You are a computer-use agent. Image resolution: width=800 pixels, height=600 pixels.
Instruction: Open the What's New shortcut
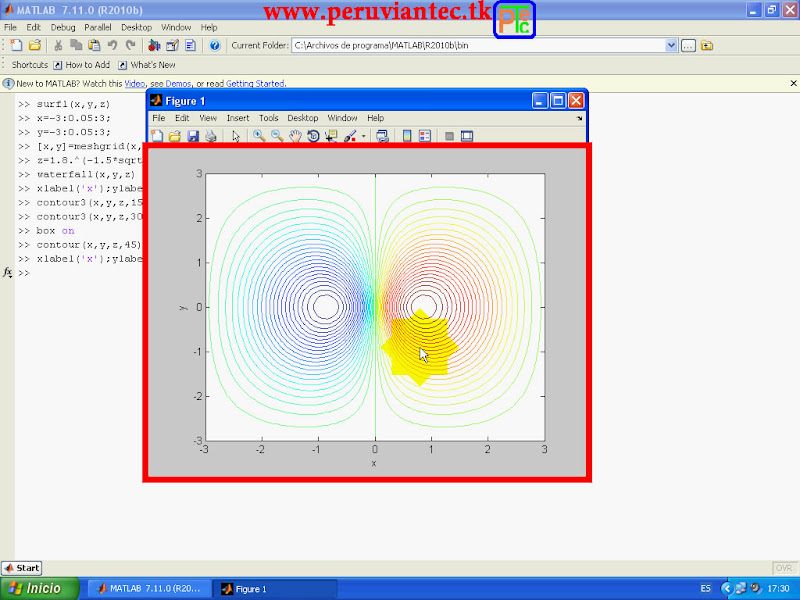point(147,65)
